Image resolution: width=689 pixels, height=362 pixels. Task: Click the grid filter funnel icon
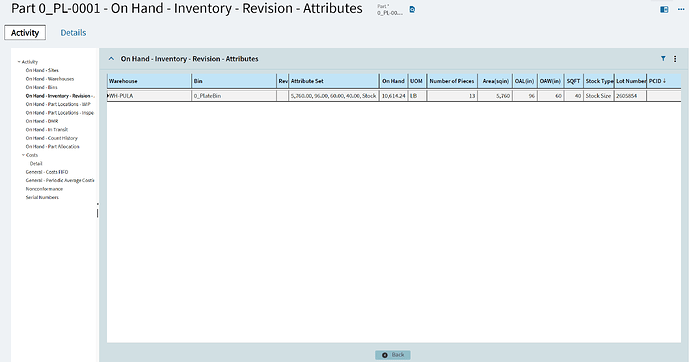(x=663, y=58)
